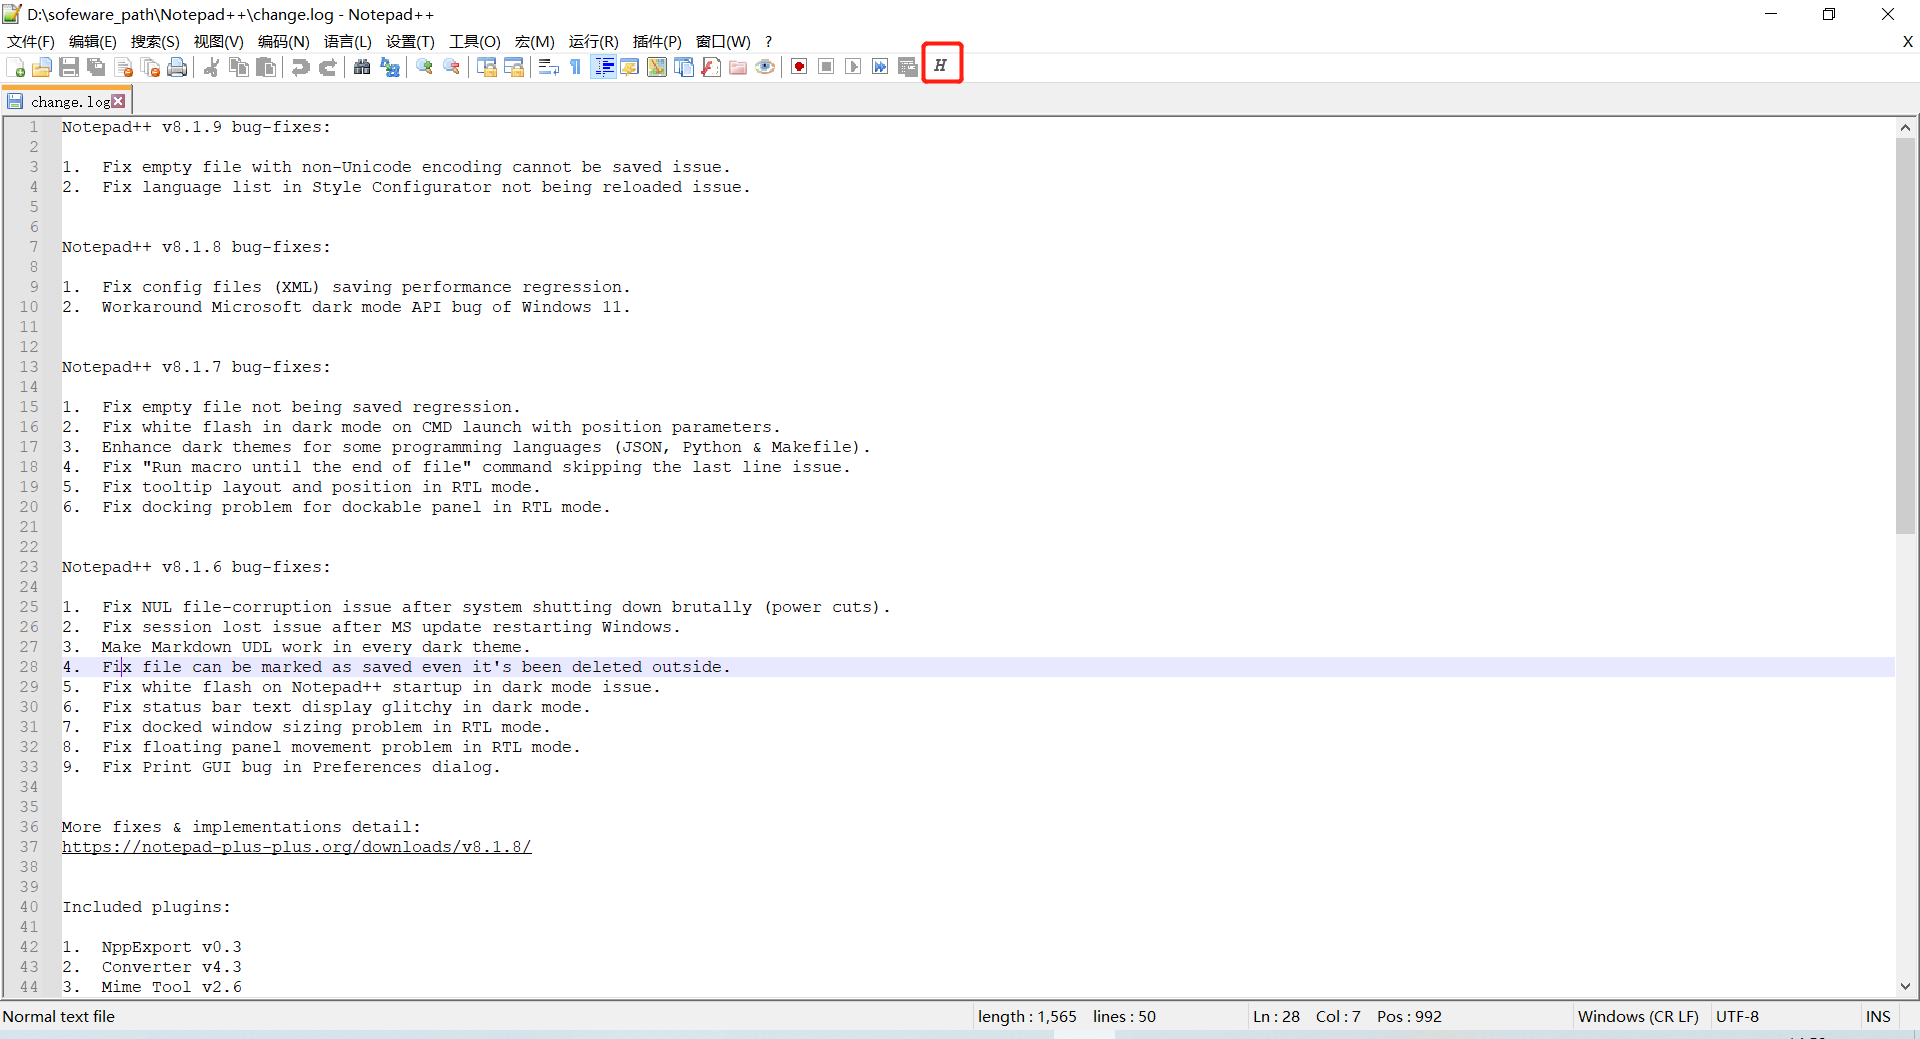Open the 运行(R) menu
This screenshot has height=1039, width=1920.
593,41
